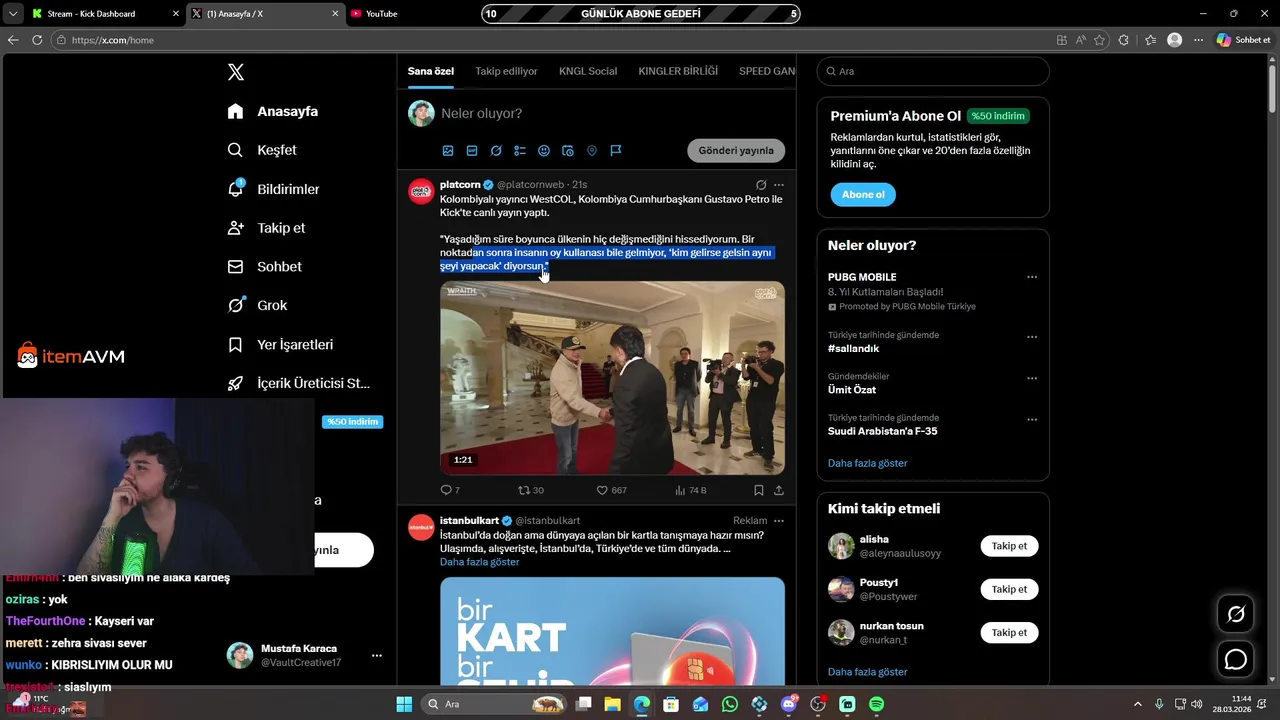
Task: Show more accounts under Kimi takip etmeli
Action: tap(867, 672)
